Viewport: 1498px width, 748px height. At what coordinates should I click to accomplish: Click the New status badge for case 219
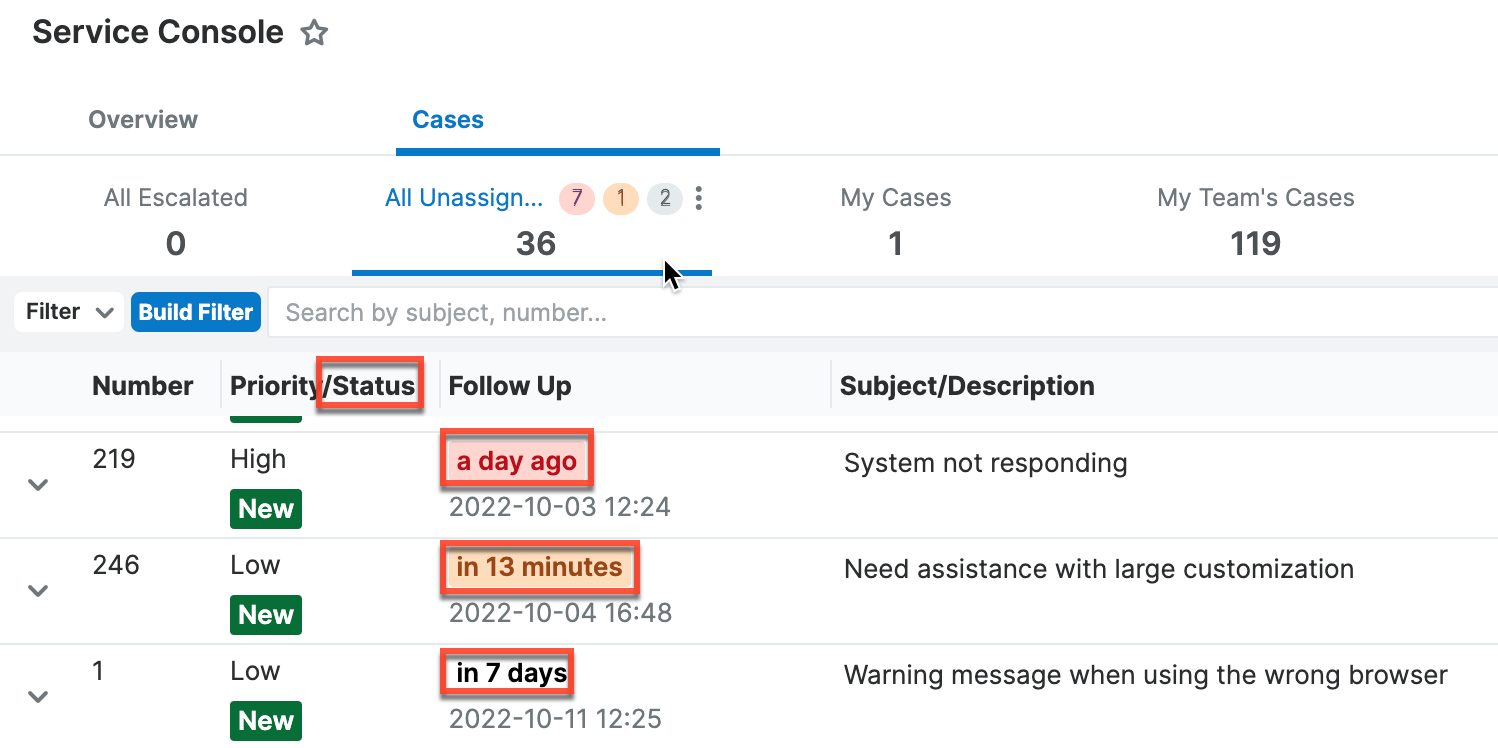266,509
